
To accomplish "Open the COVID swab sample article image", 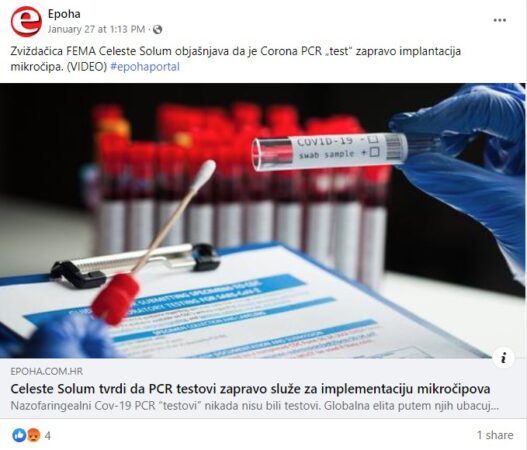I will coord(262,220).
